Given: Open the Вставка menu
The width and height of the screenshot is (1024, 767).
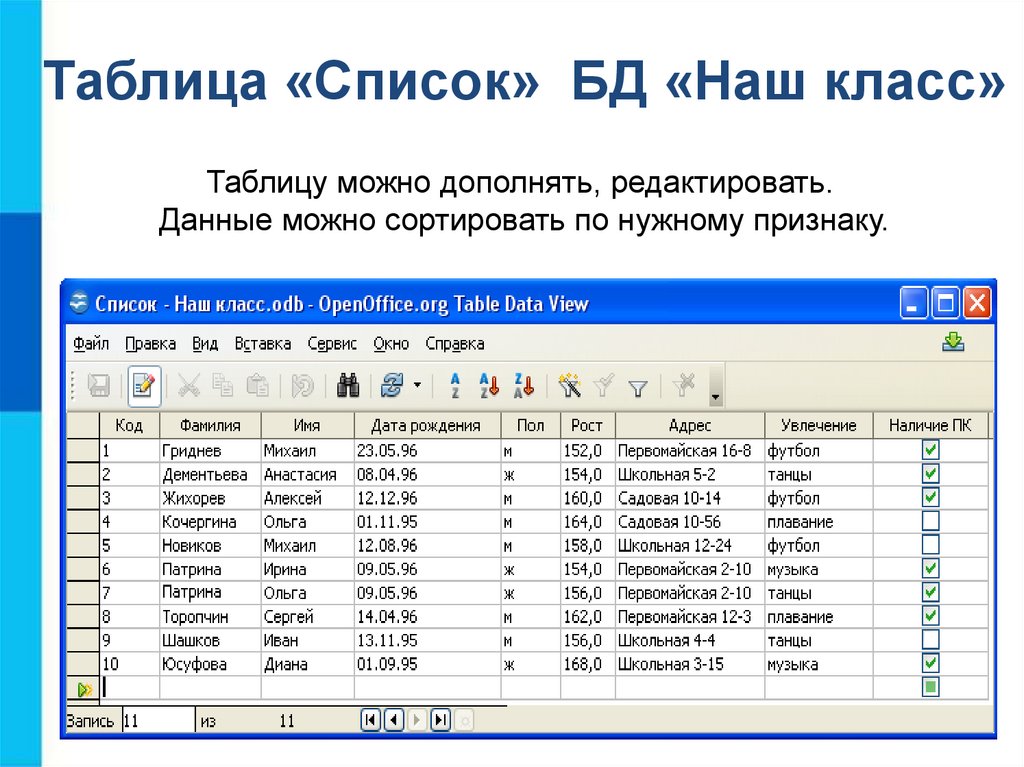Looking at the screenshot, I should point(263,344).
